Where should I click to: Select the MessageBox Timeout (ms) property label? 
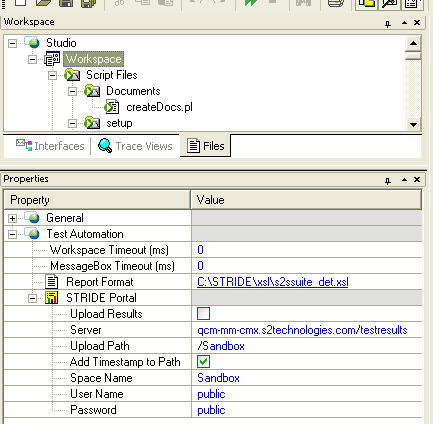coord(112,266)
